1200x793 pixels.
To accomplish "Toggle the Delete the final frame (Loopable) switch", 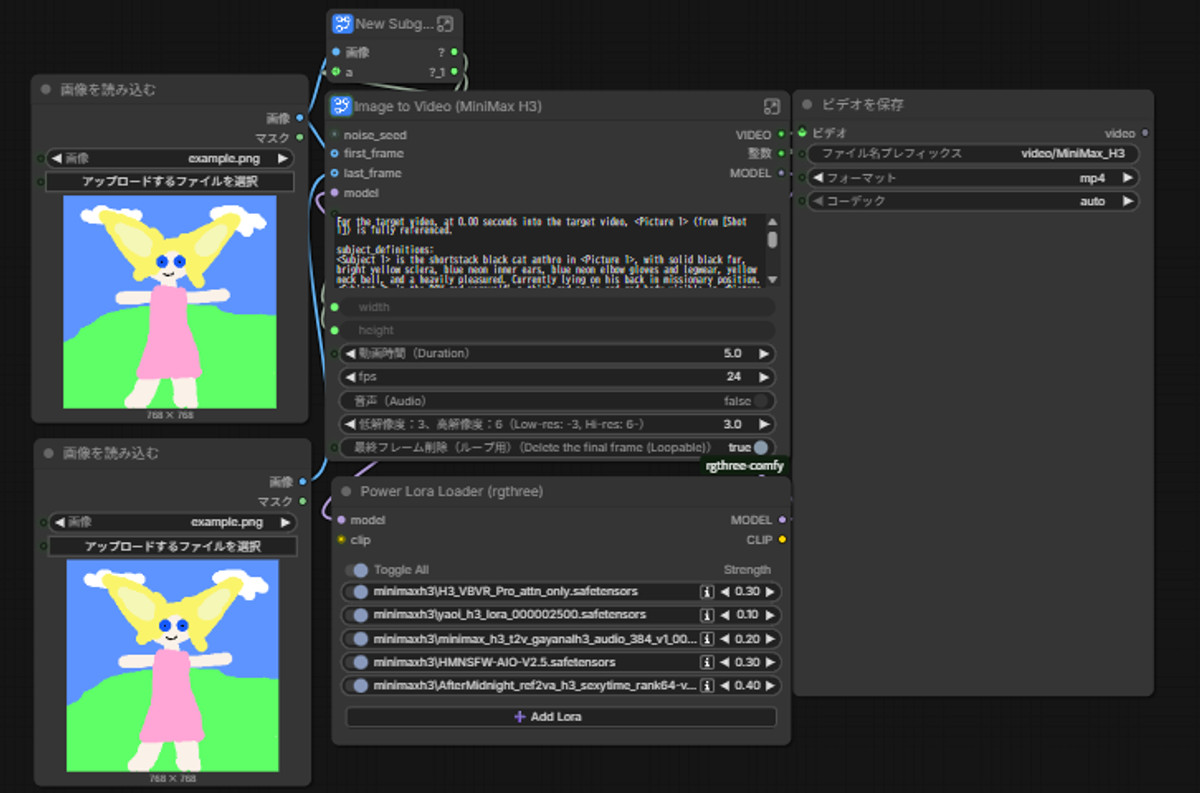I will click(x=762, y=448).
